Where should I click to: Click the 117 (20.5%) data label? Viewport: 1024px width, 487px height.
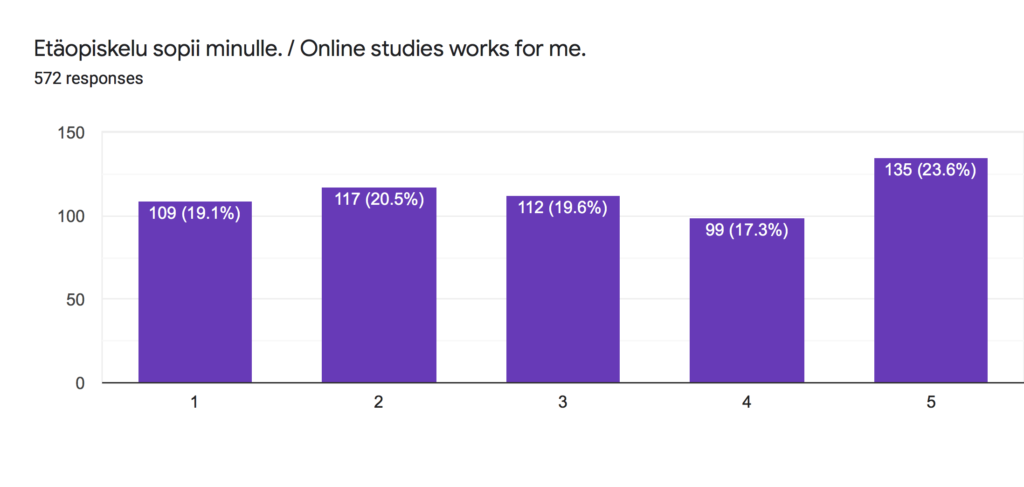(379, 200)
